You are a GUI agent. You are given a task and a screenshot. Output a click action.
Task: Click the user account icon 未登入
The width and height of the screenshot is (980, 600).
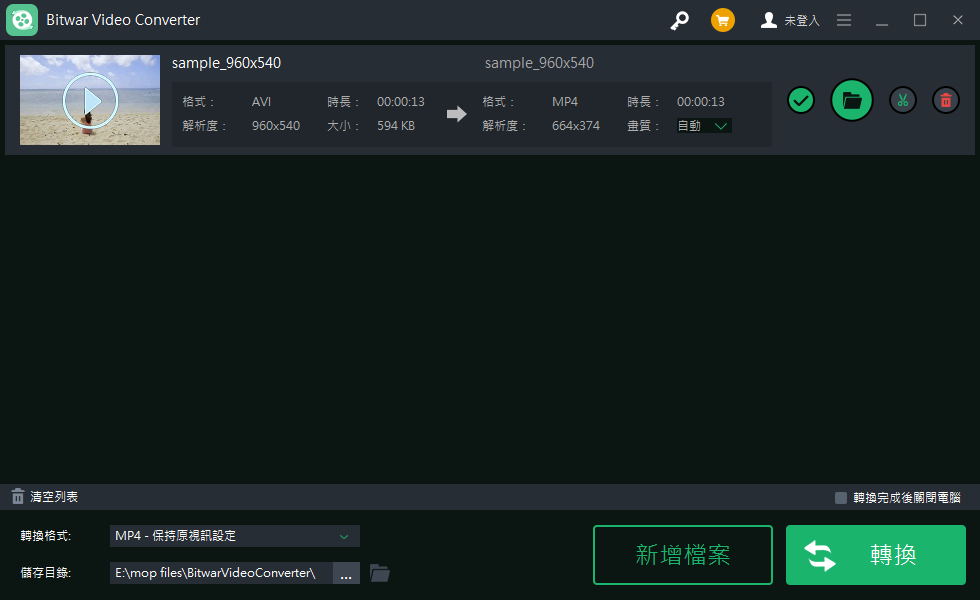789,21
